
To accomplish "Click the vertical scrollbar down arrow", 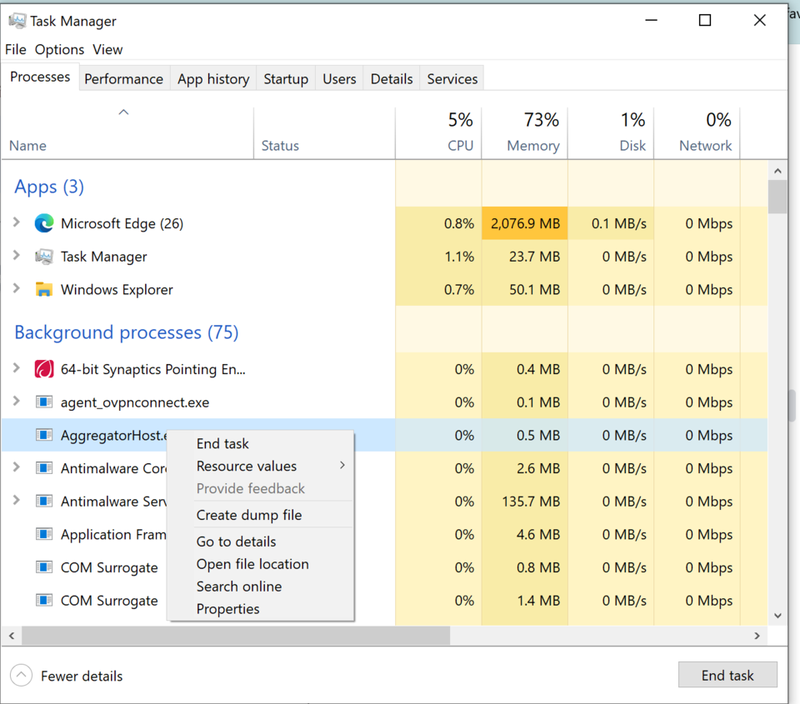I will pyautogui.click(x=777, y=616).
